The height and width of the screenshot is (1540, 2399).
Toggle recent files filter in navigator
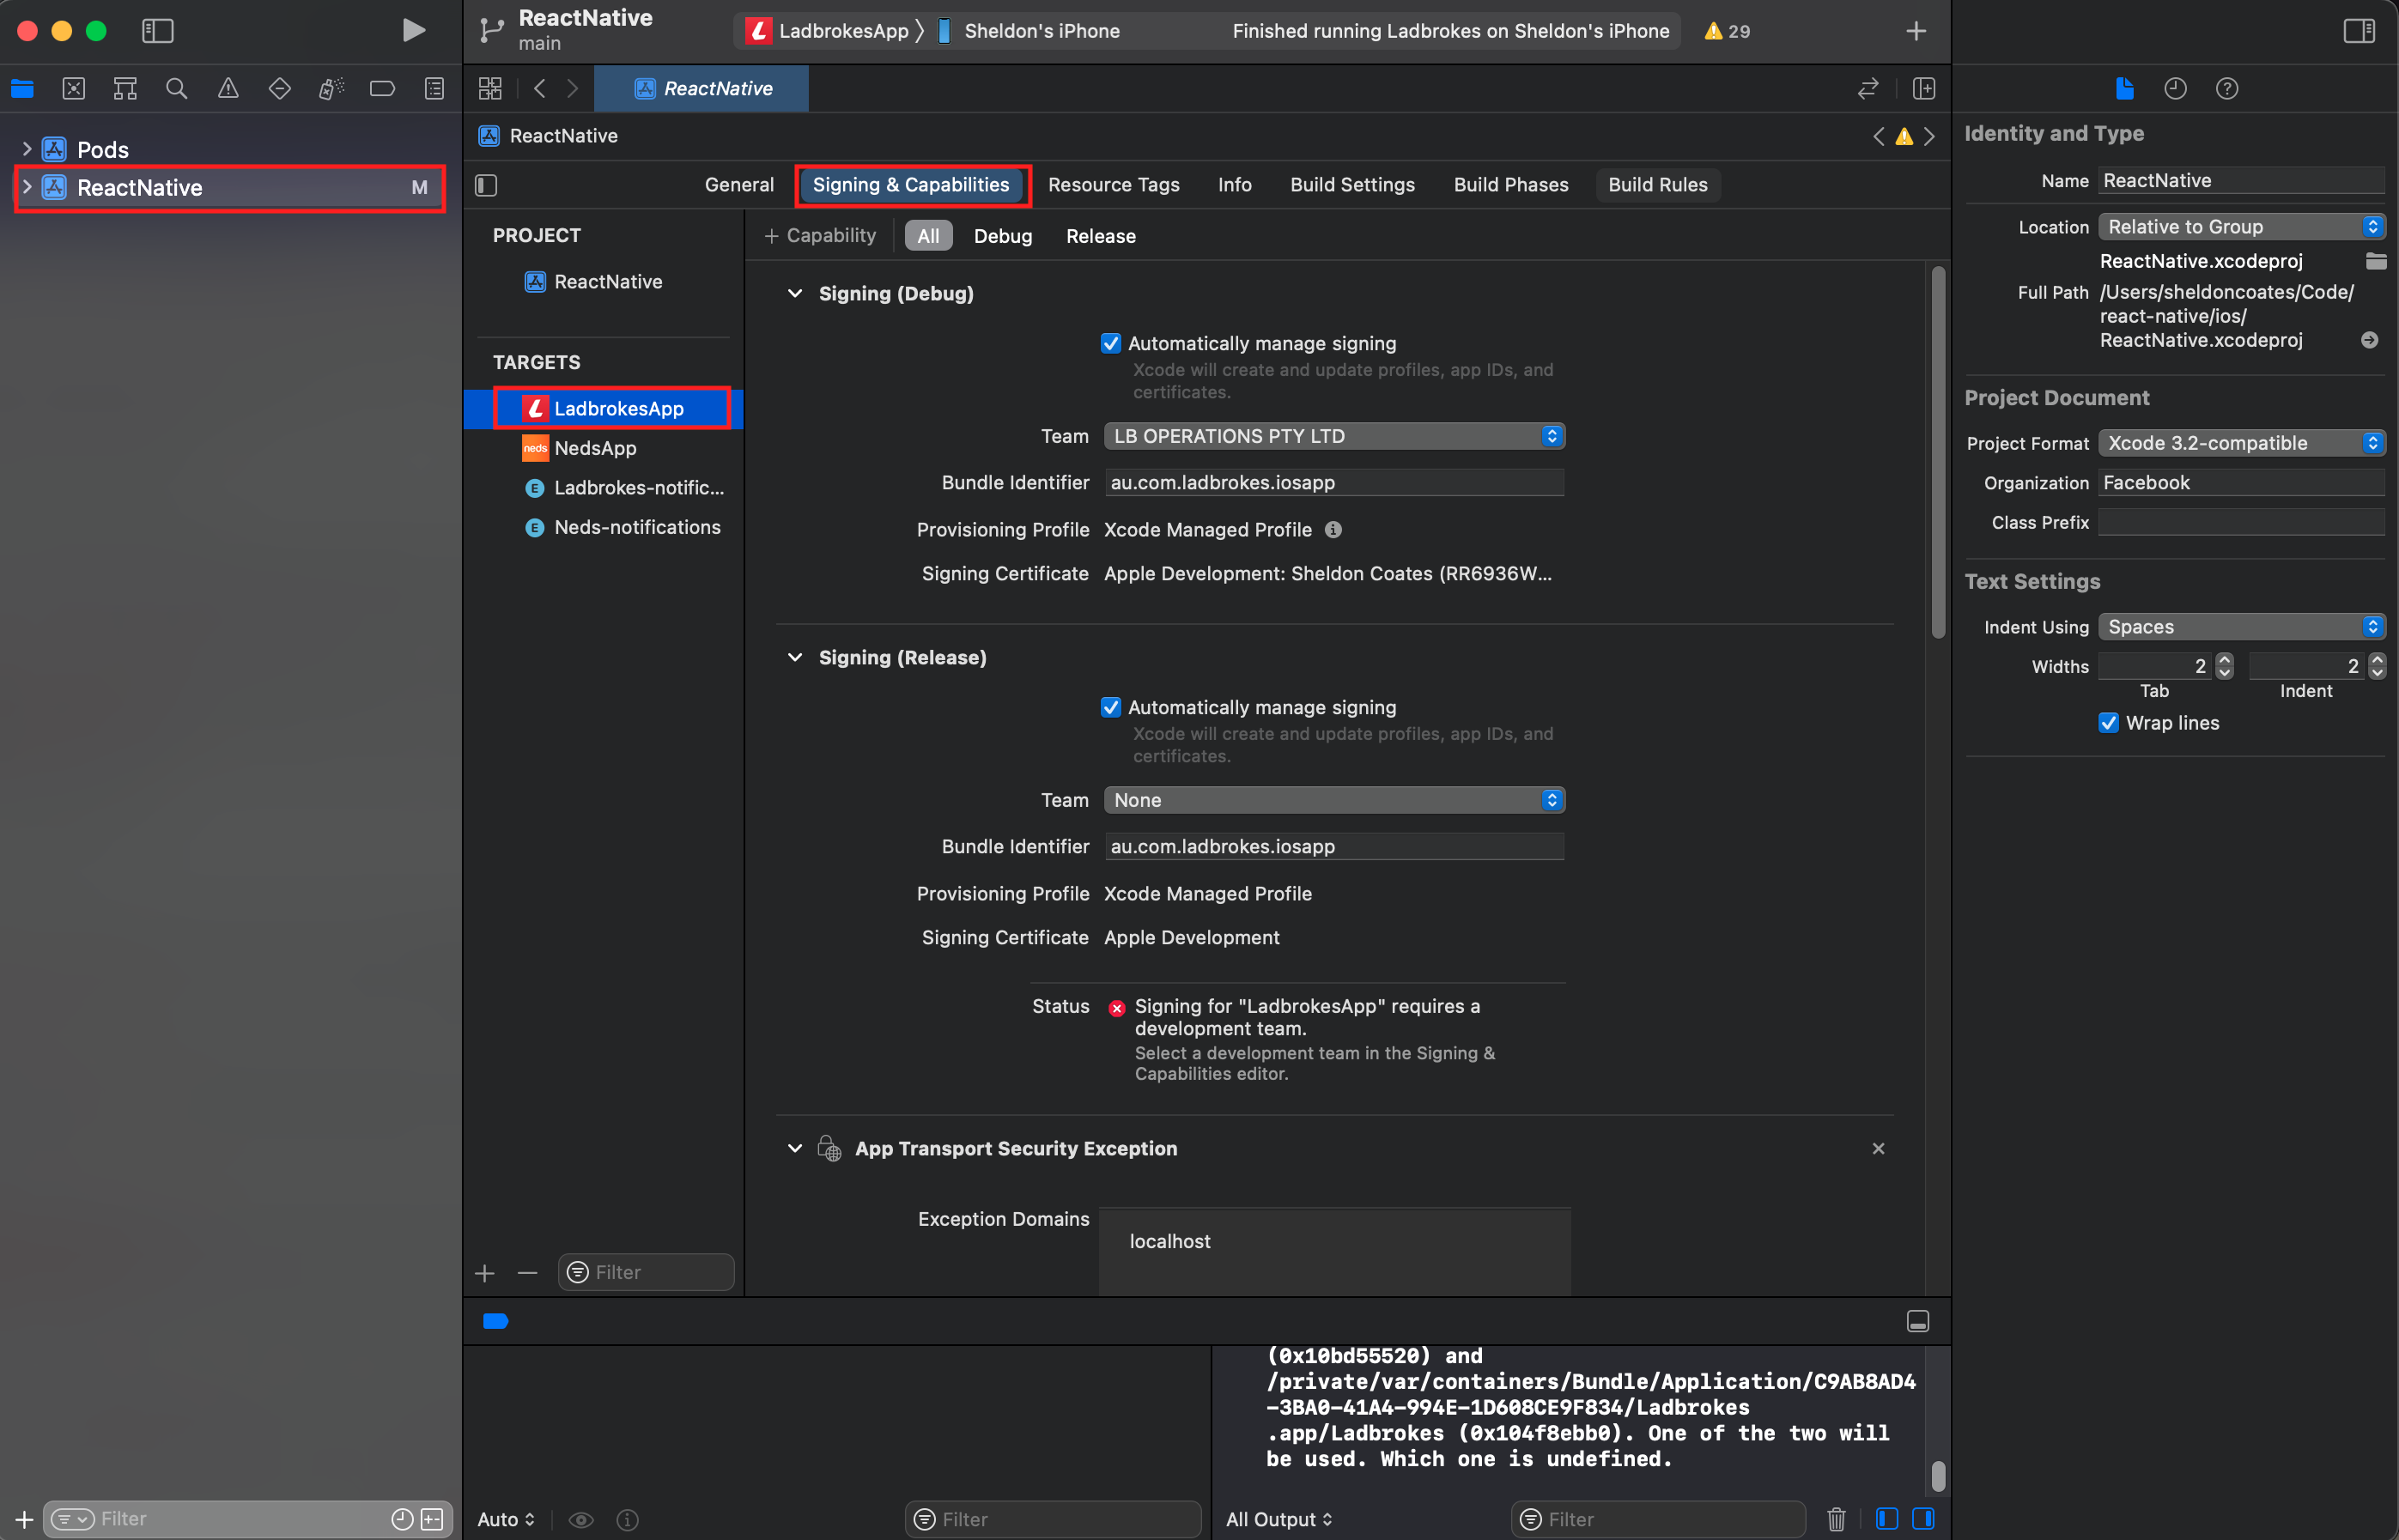[x=402, y=1519]
